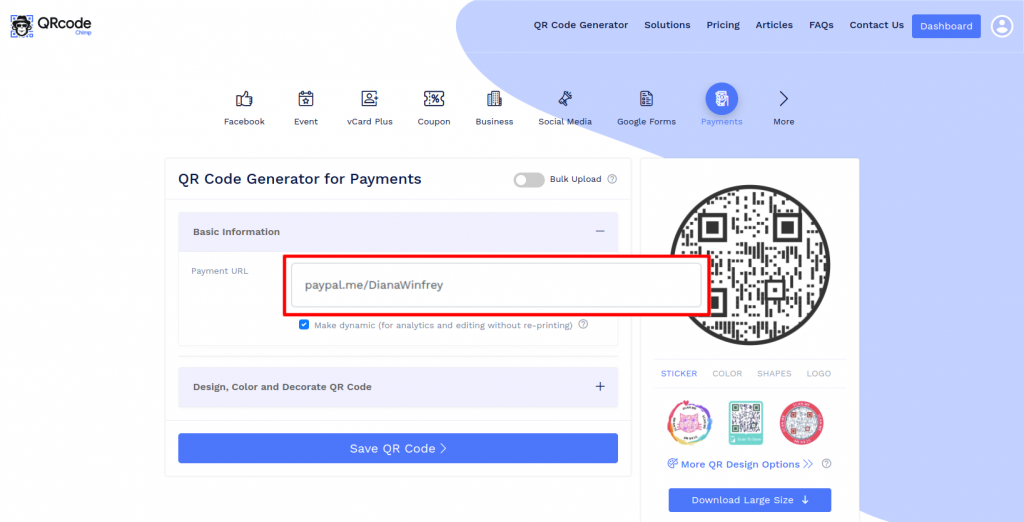
Task: Click the Bulk Upload help icon
Action: click(612, 179)
